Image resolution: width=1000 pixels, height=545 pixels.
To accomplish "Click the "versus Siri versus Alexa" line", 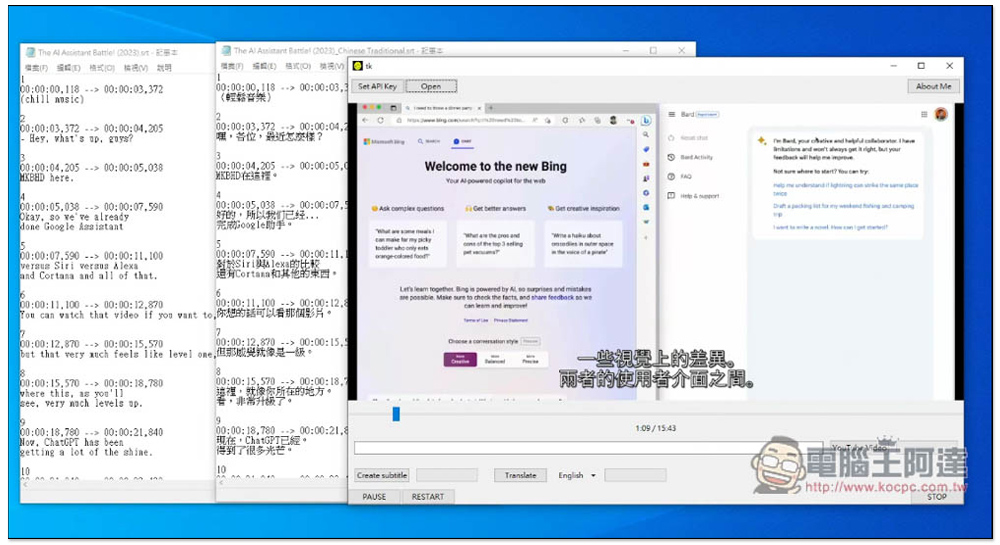I will pos(79,266).
